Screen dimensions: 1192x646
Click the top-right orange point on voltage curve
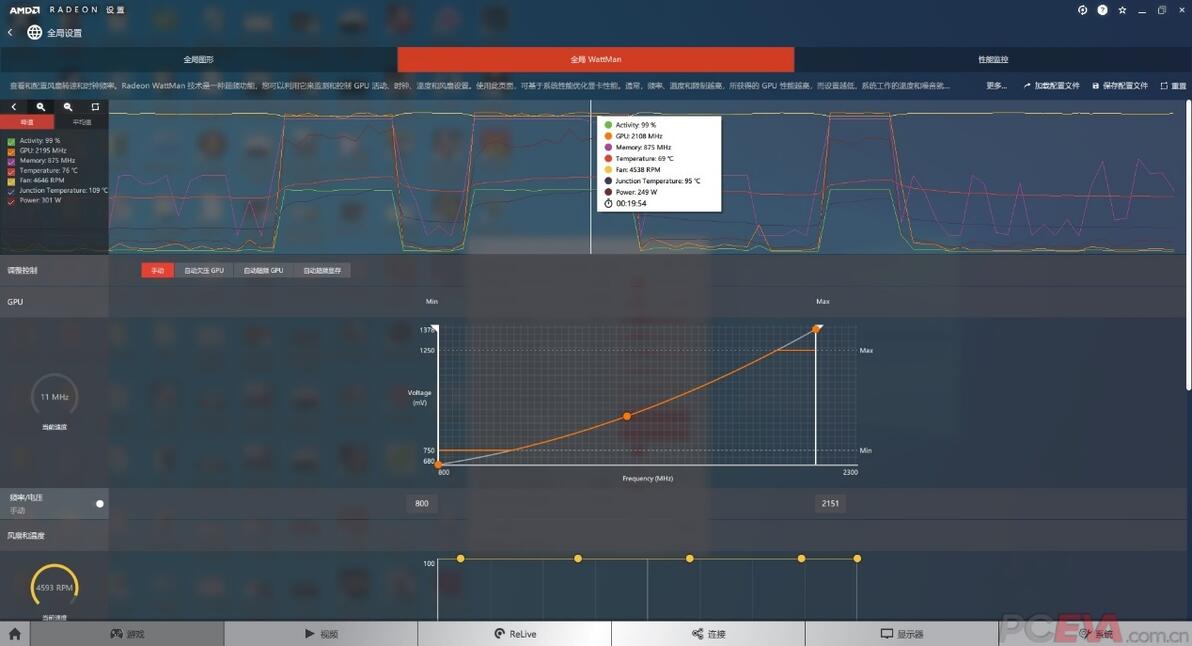(816, 329)
